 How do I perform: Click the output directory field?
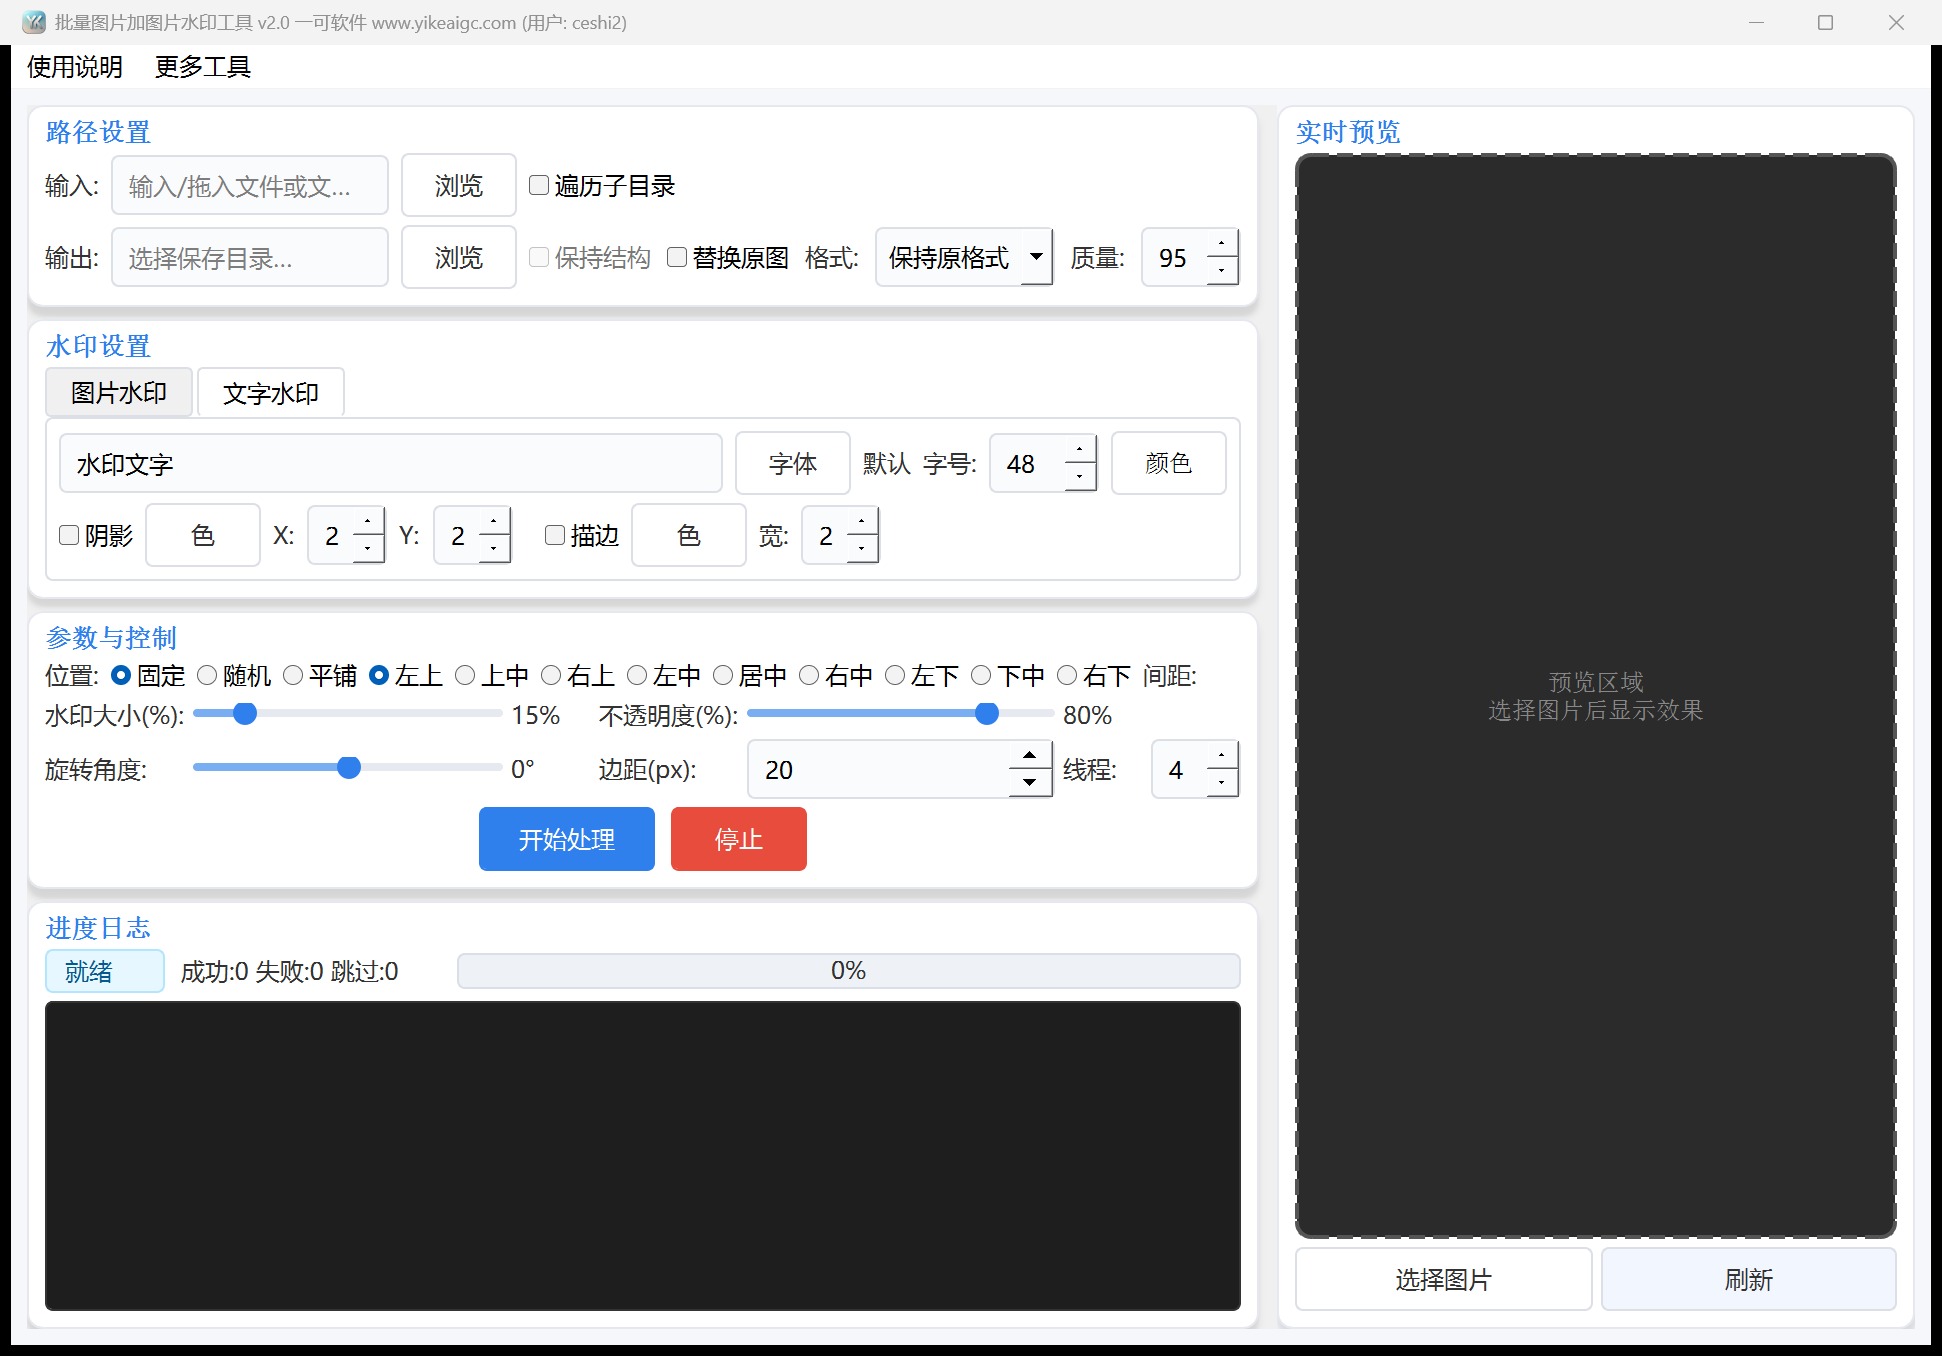pyautogui.click(x=250, y=258)
